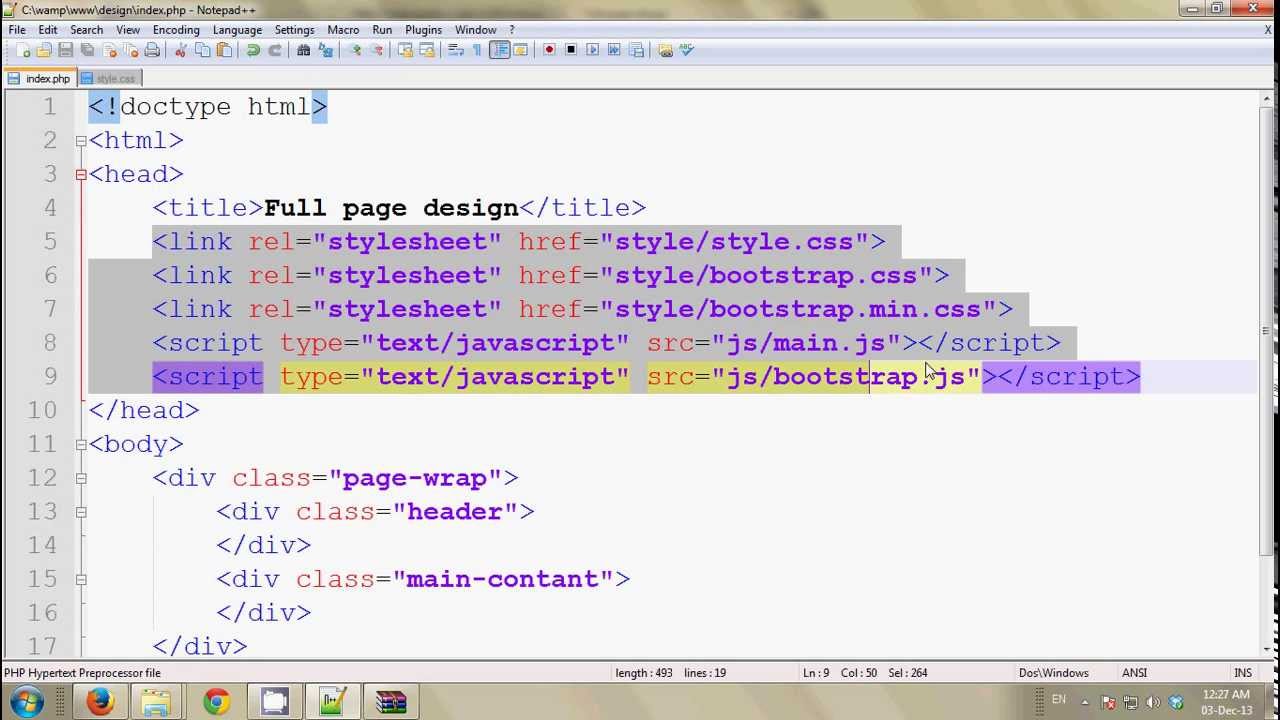
Task: Click the scrollbar down arrow in the editor
Action: click(1266, 649)
